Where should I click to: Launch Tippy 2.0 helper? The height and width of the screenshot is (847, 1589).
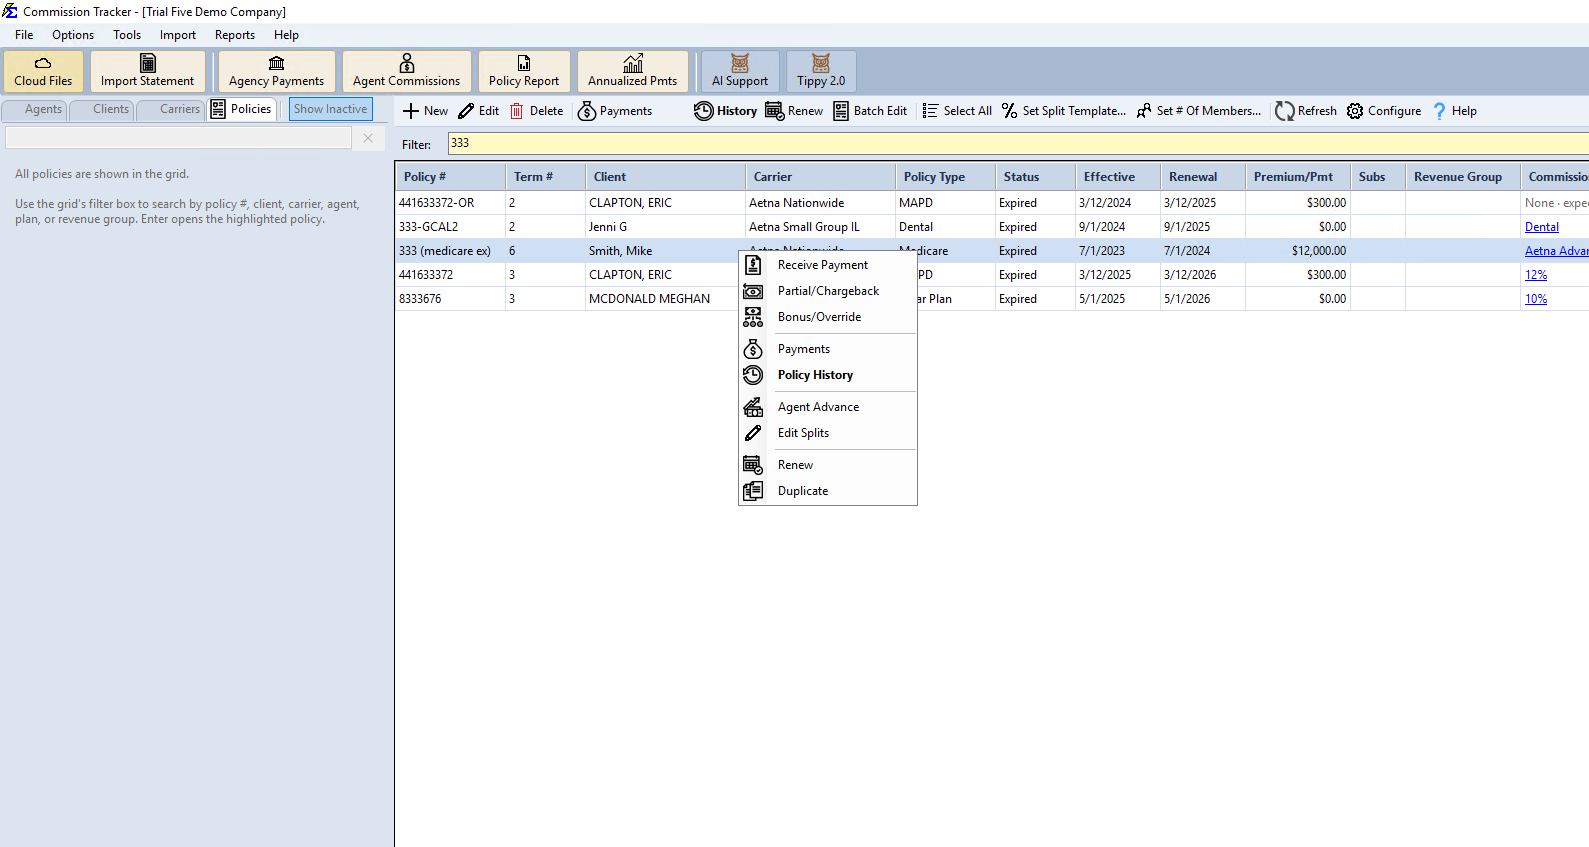(x=821, y=72)
